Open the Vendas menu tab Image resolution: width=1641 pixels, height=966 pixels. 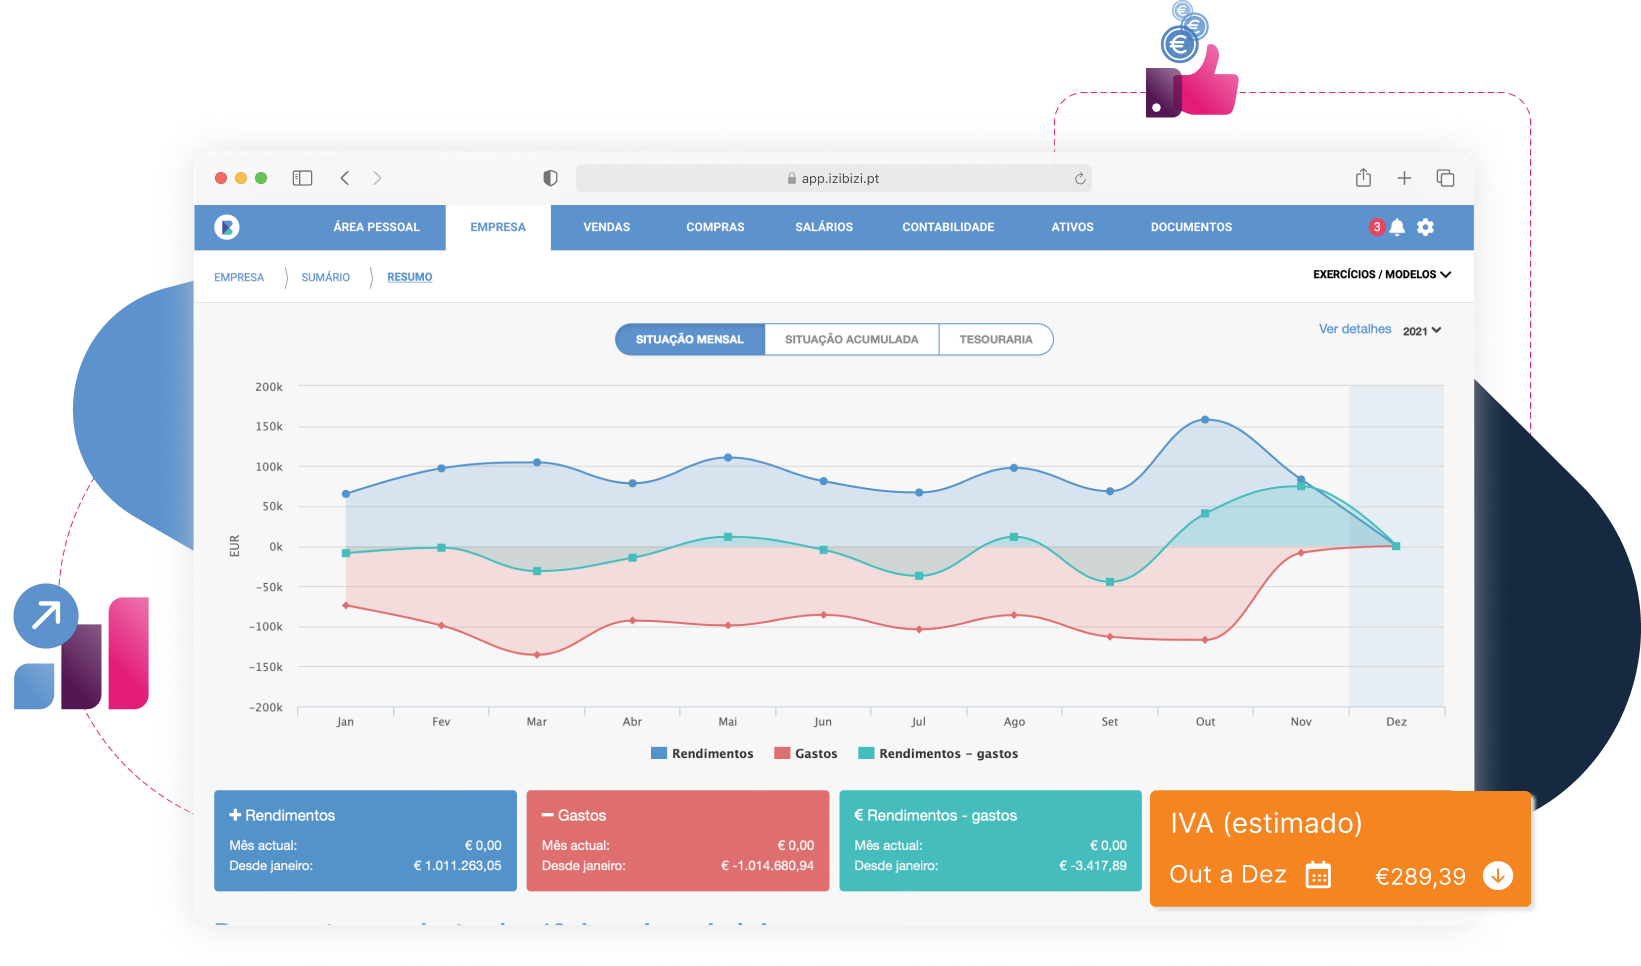[x=606, y=227]
